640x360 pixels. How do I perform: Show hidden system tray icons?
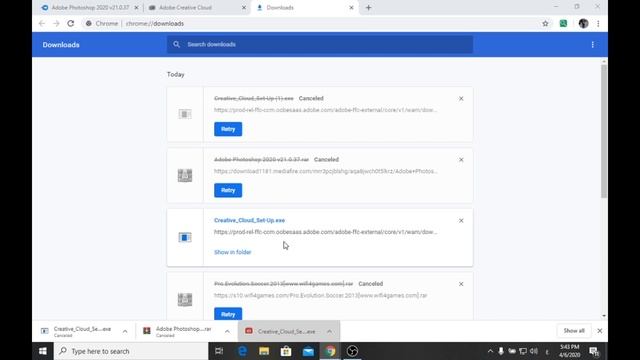tap(490, 351)
